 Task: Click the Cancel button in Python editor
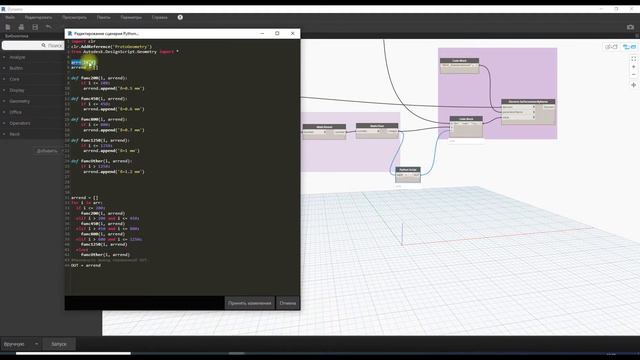tap(288, 303)
